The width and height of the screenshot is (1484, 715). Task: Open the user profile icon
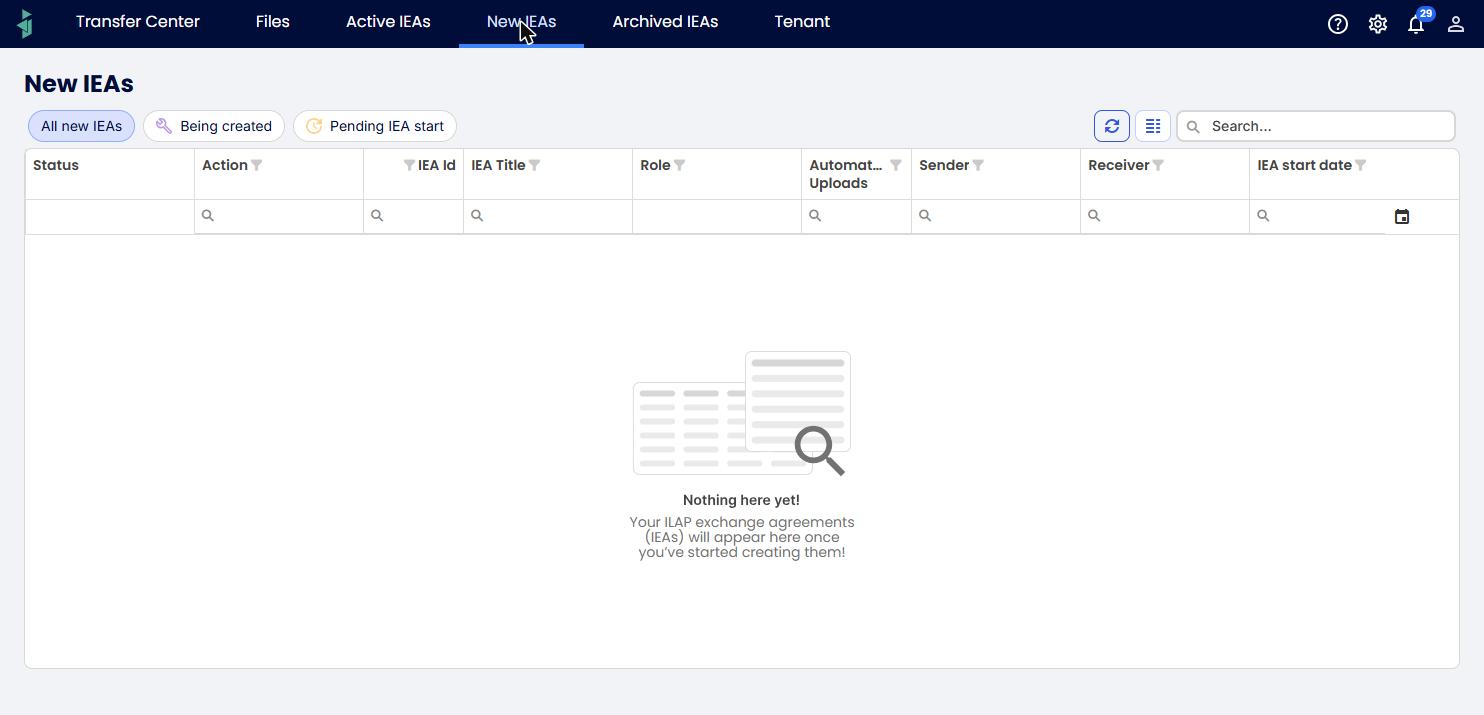1456,24
